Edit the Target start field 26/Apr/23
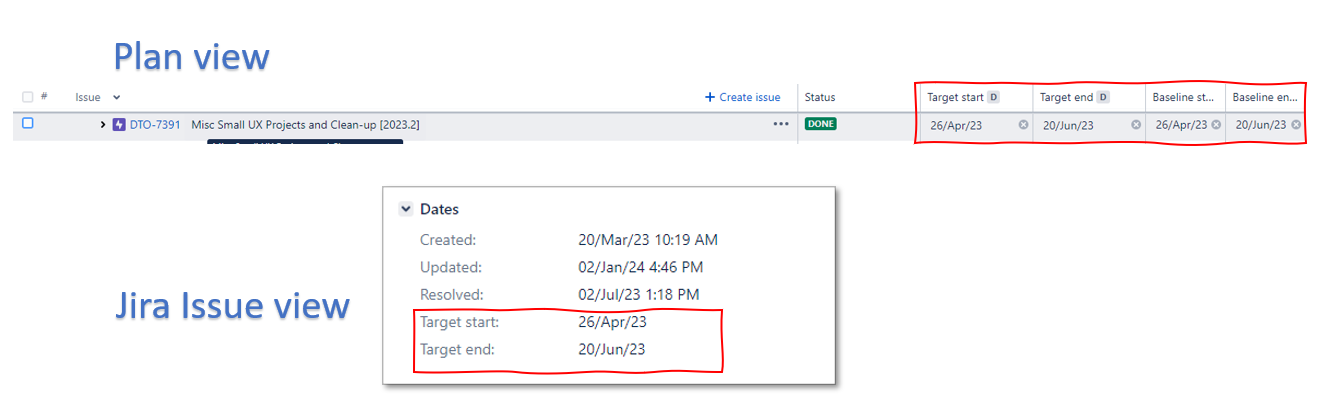The width and height of the screenshot is (1320, 409). pos(956,125)
